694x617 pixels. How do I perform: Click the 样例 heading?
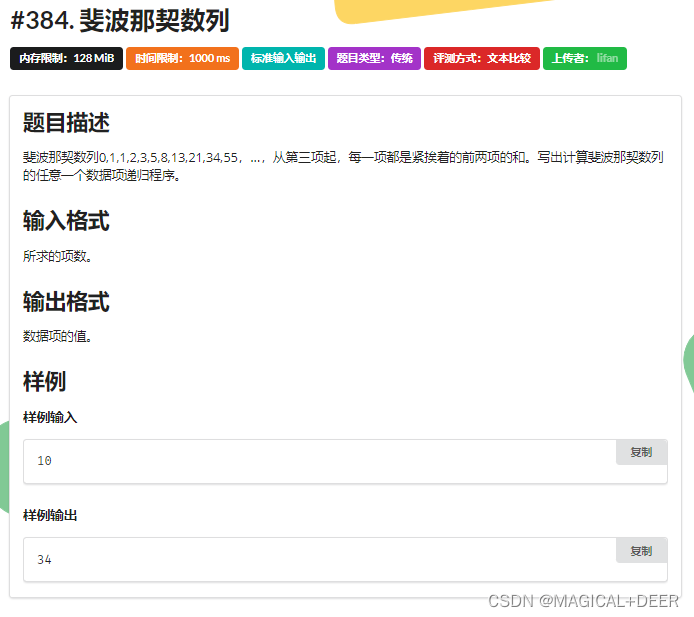click(x=44, y=381)
